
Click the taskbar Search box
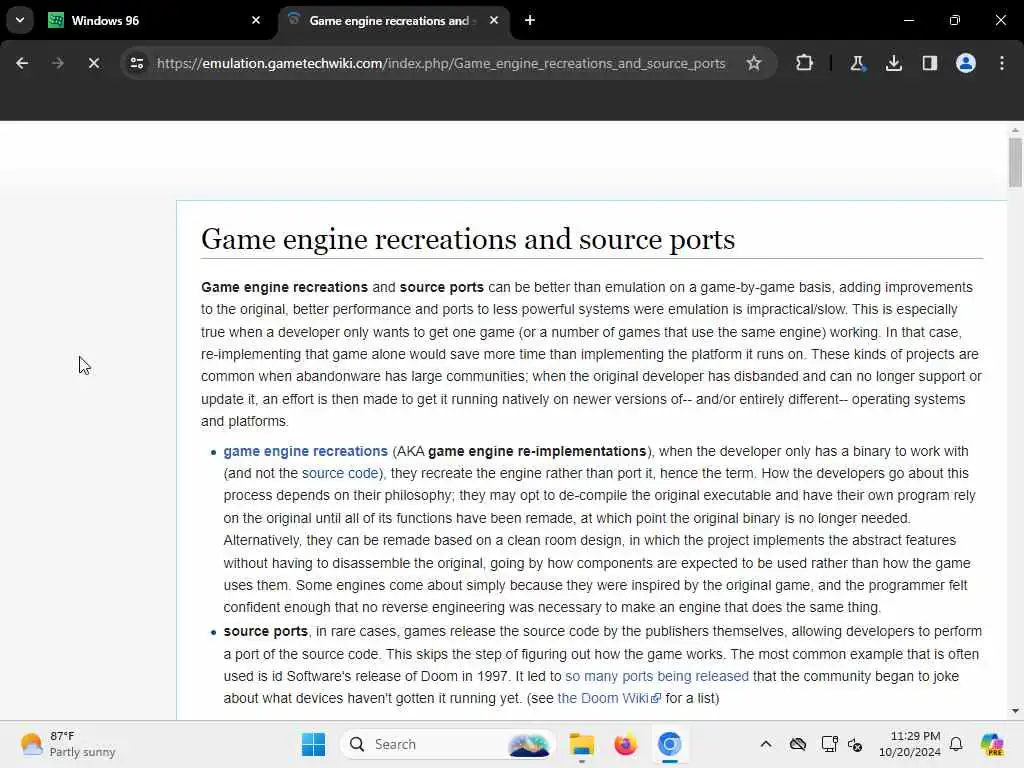(447, 744)
